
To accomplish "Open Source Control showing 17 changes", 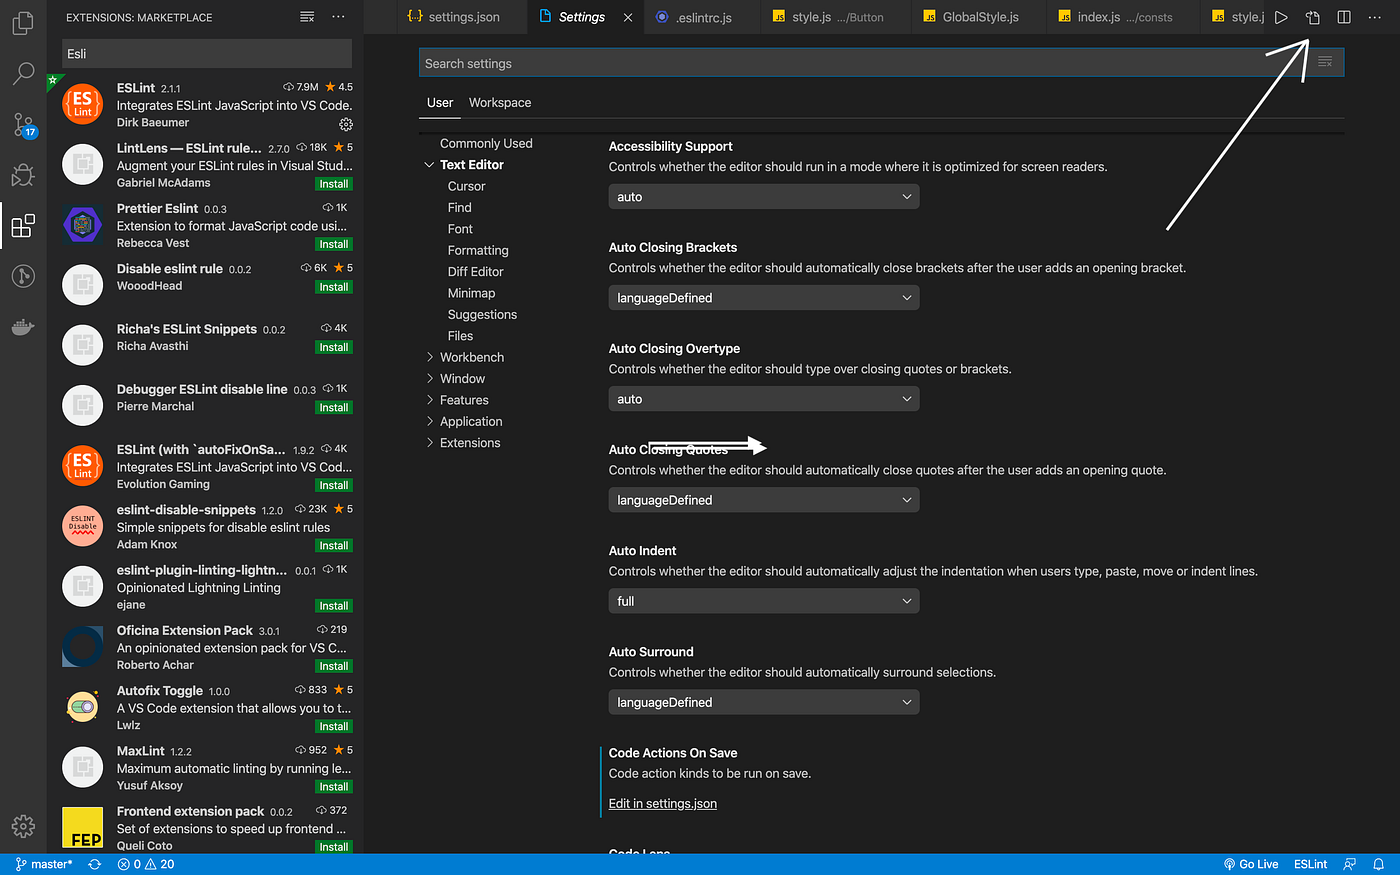I will [x=22, y=124].
